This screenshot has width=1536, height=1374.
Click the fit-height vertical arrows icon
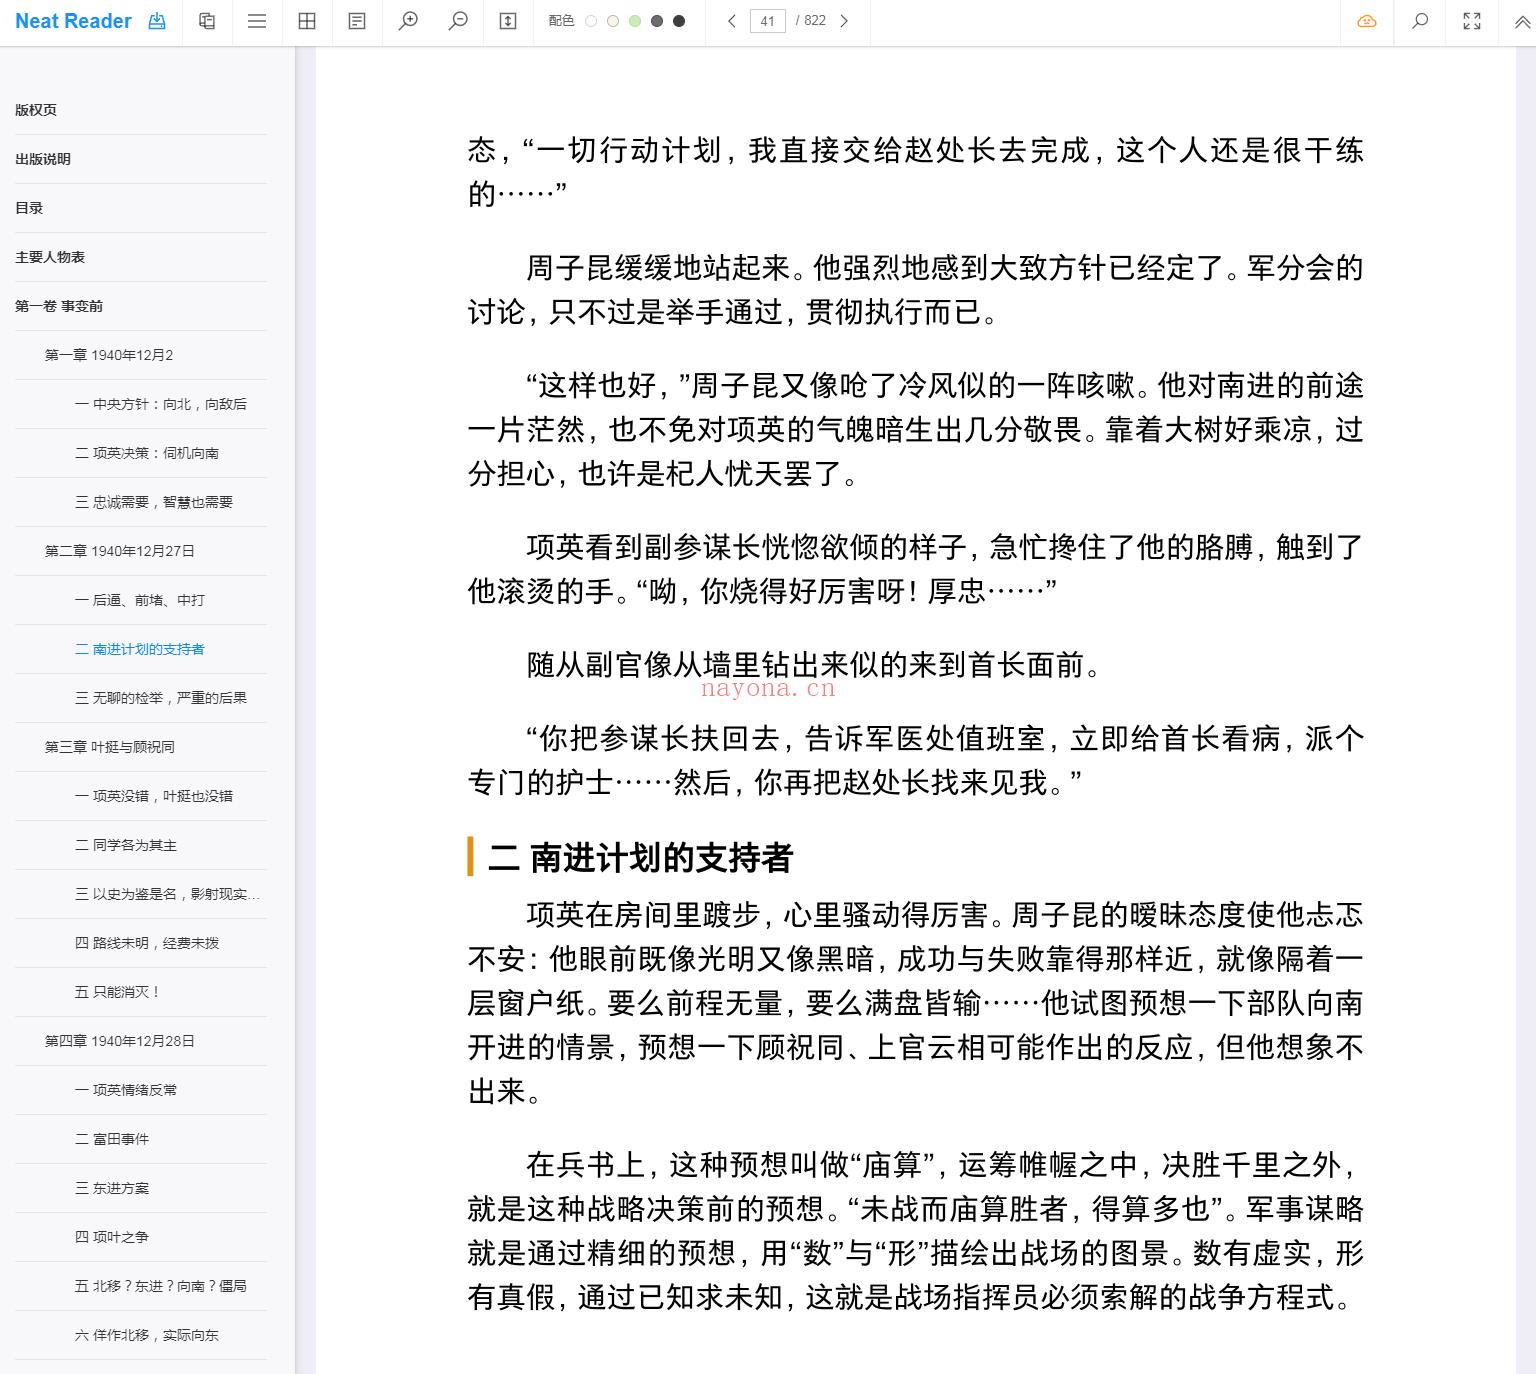tap(508, 21)
